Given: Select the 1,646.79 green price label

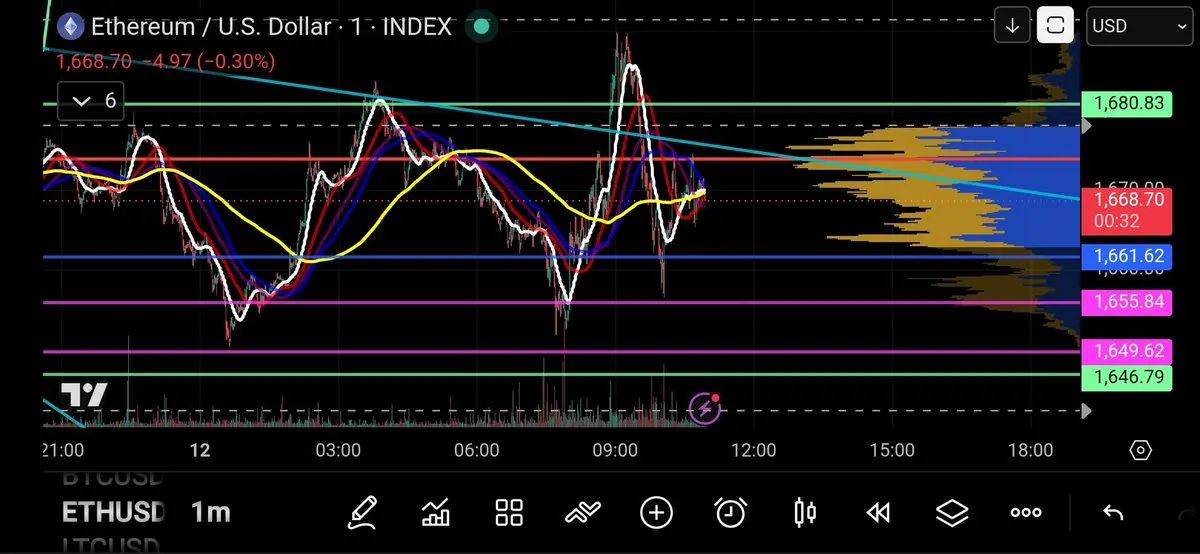Looking at the screenshot, I should (x=1129, y=377).
